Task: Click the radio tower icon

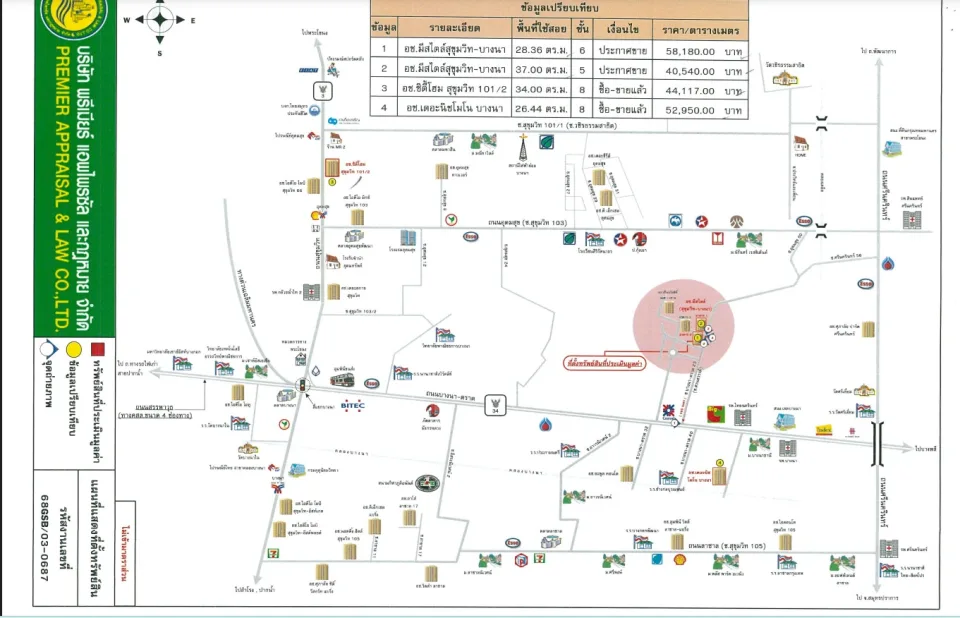Action: point(522,148)
